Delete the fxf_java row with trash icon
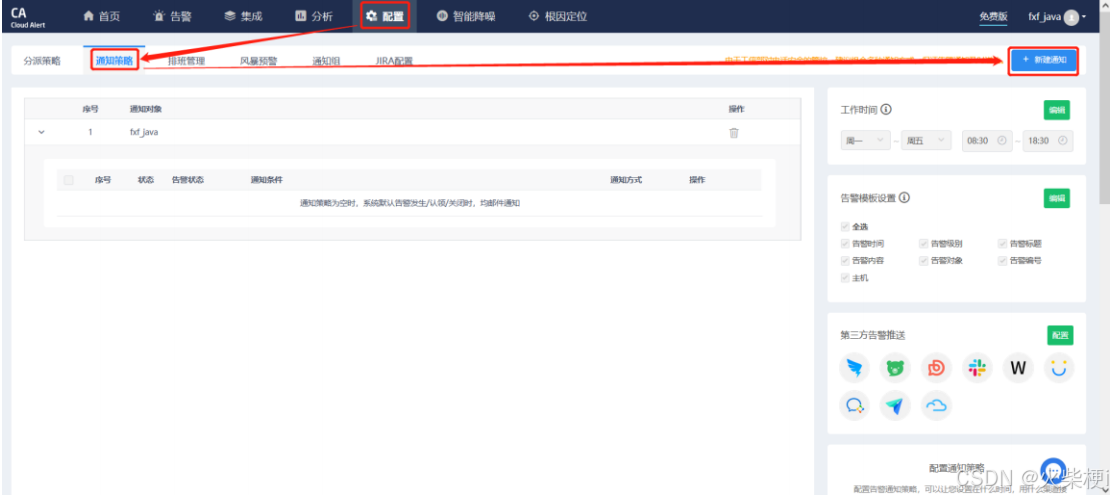This screenshot has height=498, width=1113. point(734,133)
